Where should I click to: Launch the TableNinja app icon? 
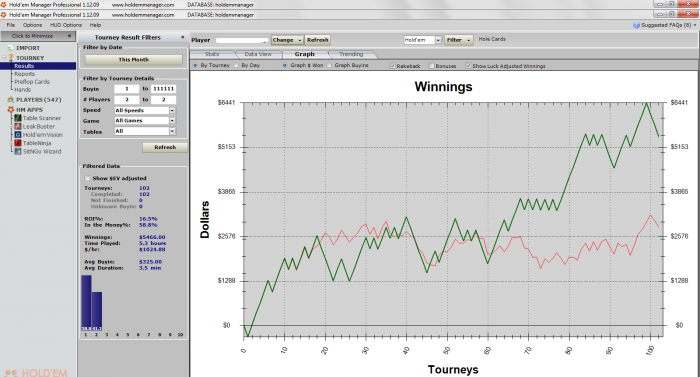point(18,143)
